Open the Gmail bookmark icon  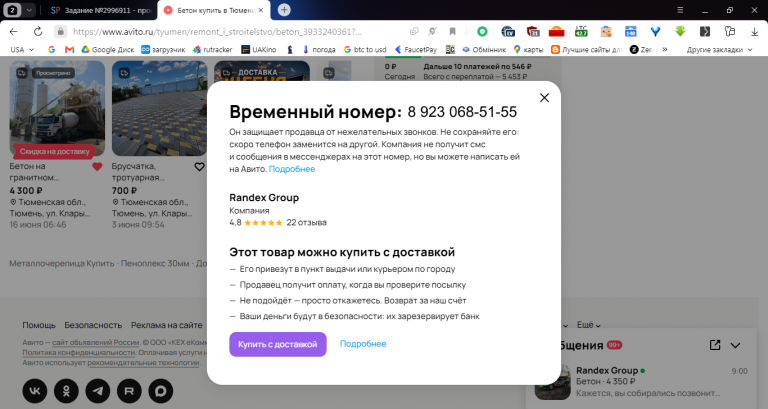pos(70,49)
